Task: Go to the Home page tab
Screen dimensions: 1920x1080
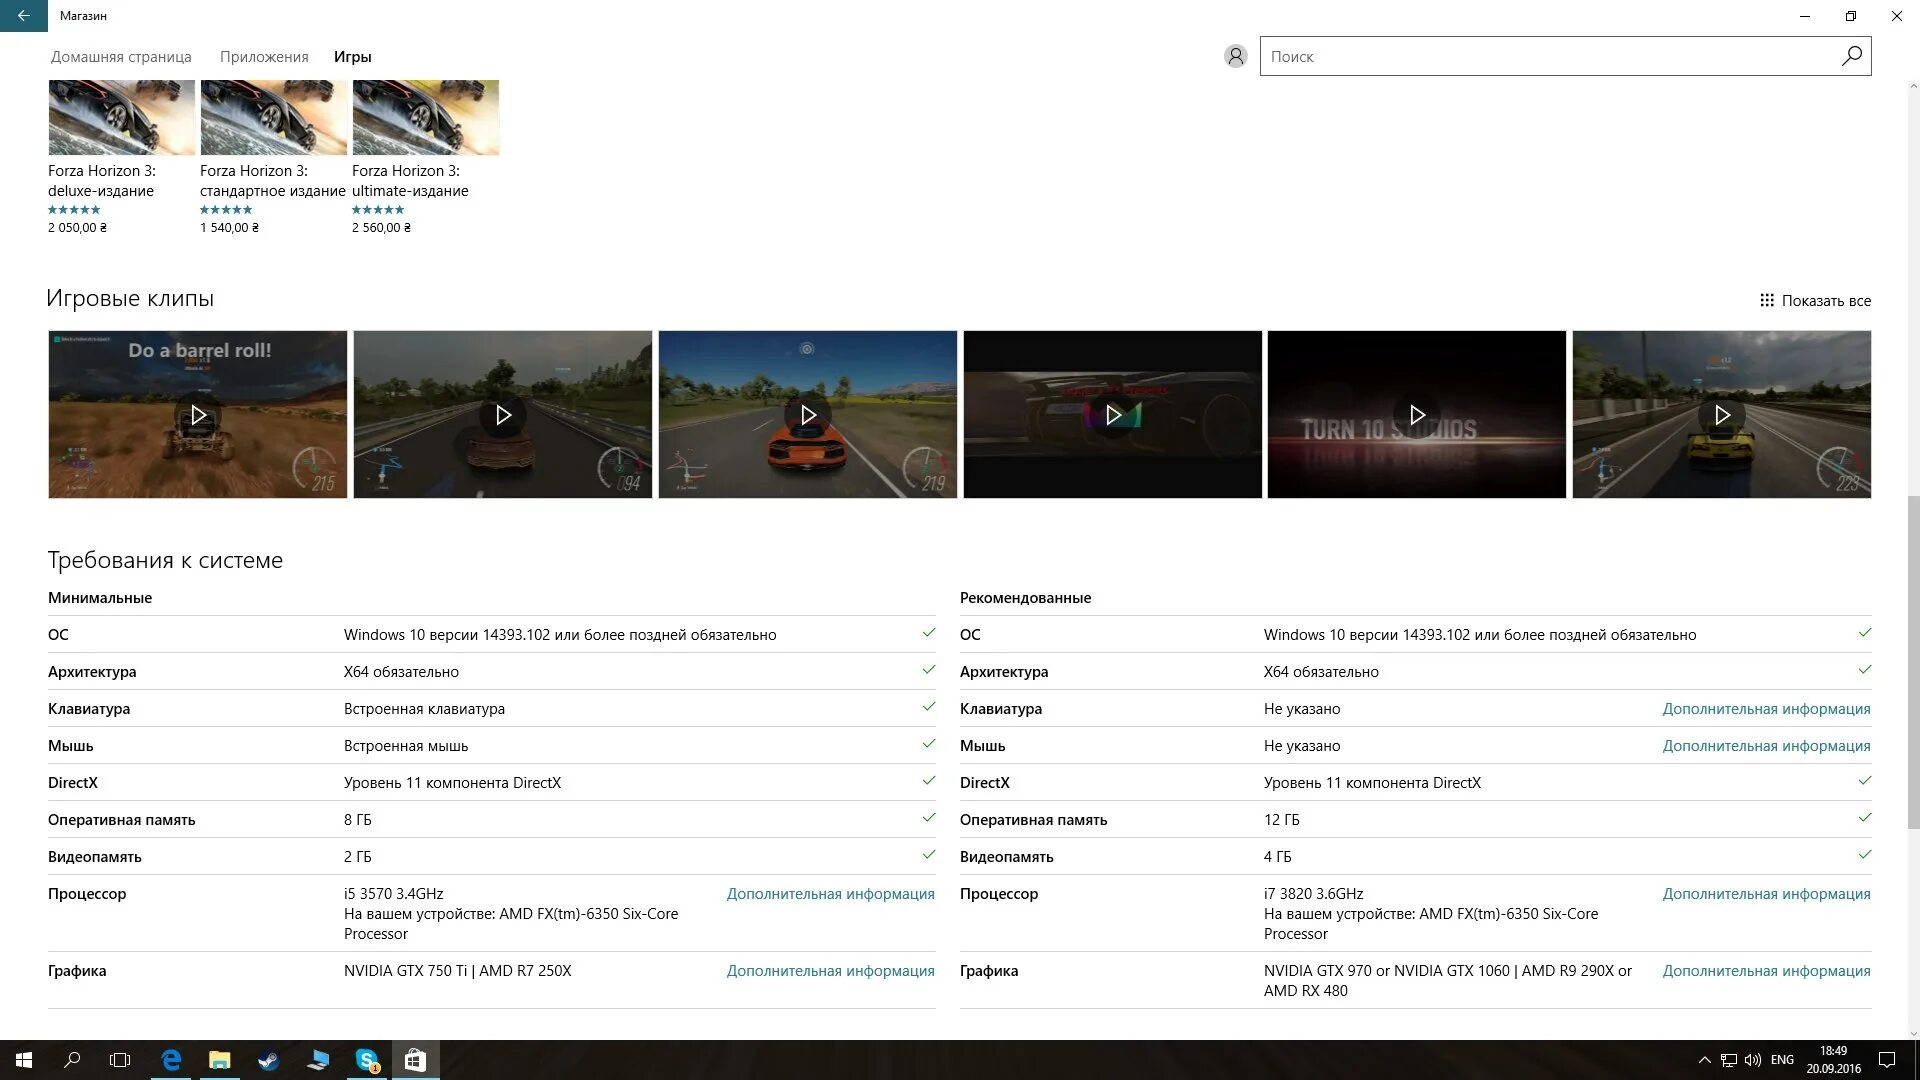Action: (121, 57)
